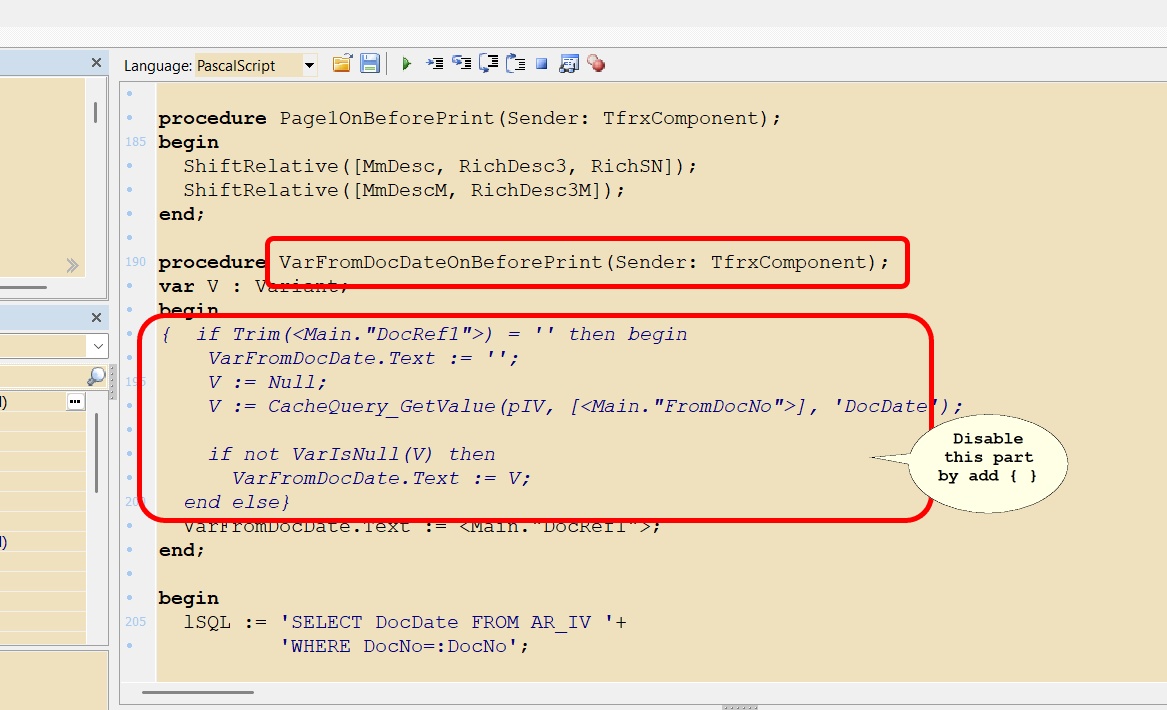Image resolution: width=1167 pixels, height=710 pixels.
Task: Click the search magnifier in left panel
Action: (x=96, y=374)
